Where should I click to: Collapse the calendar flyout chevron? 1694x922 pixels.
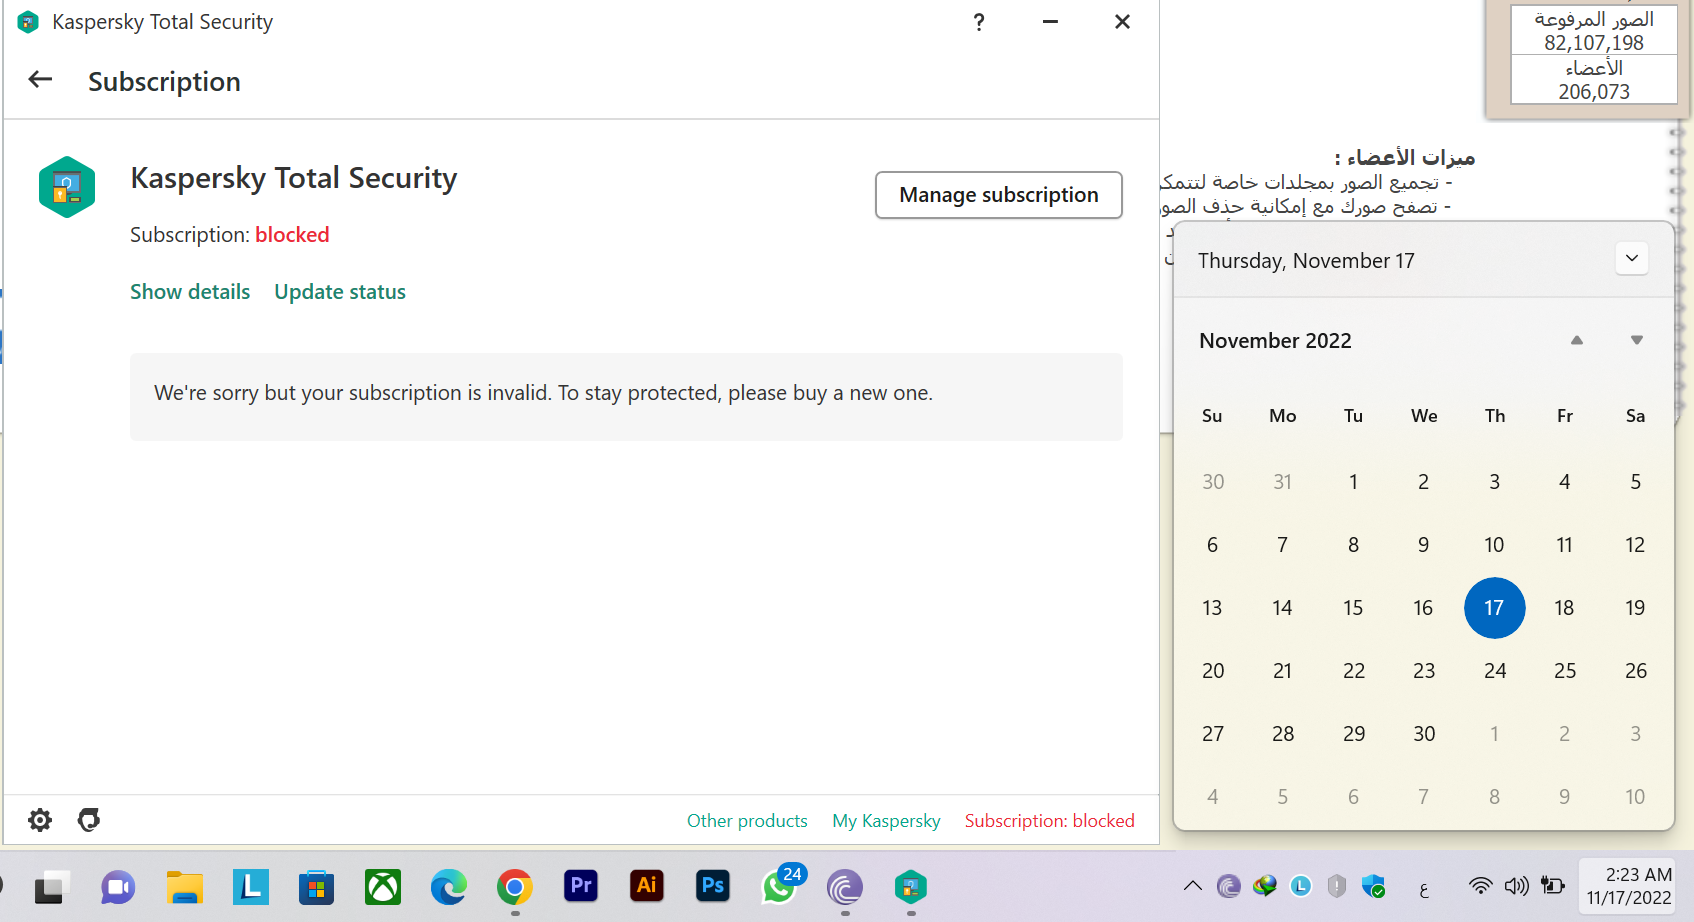[x=1632, y=258]
